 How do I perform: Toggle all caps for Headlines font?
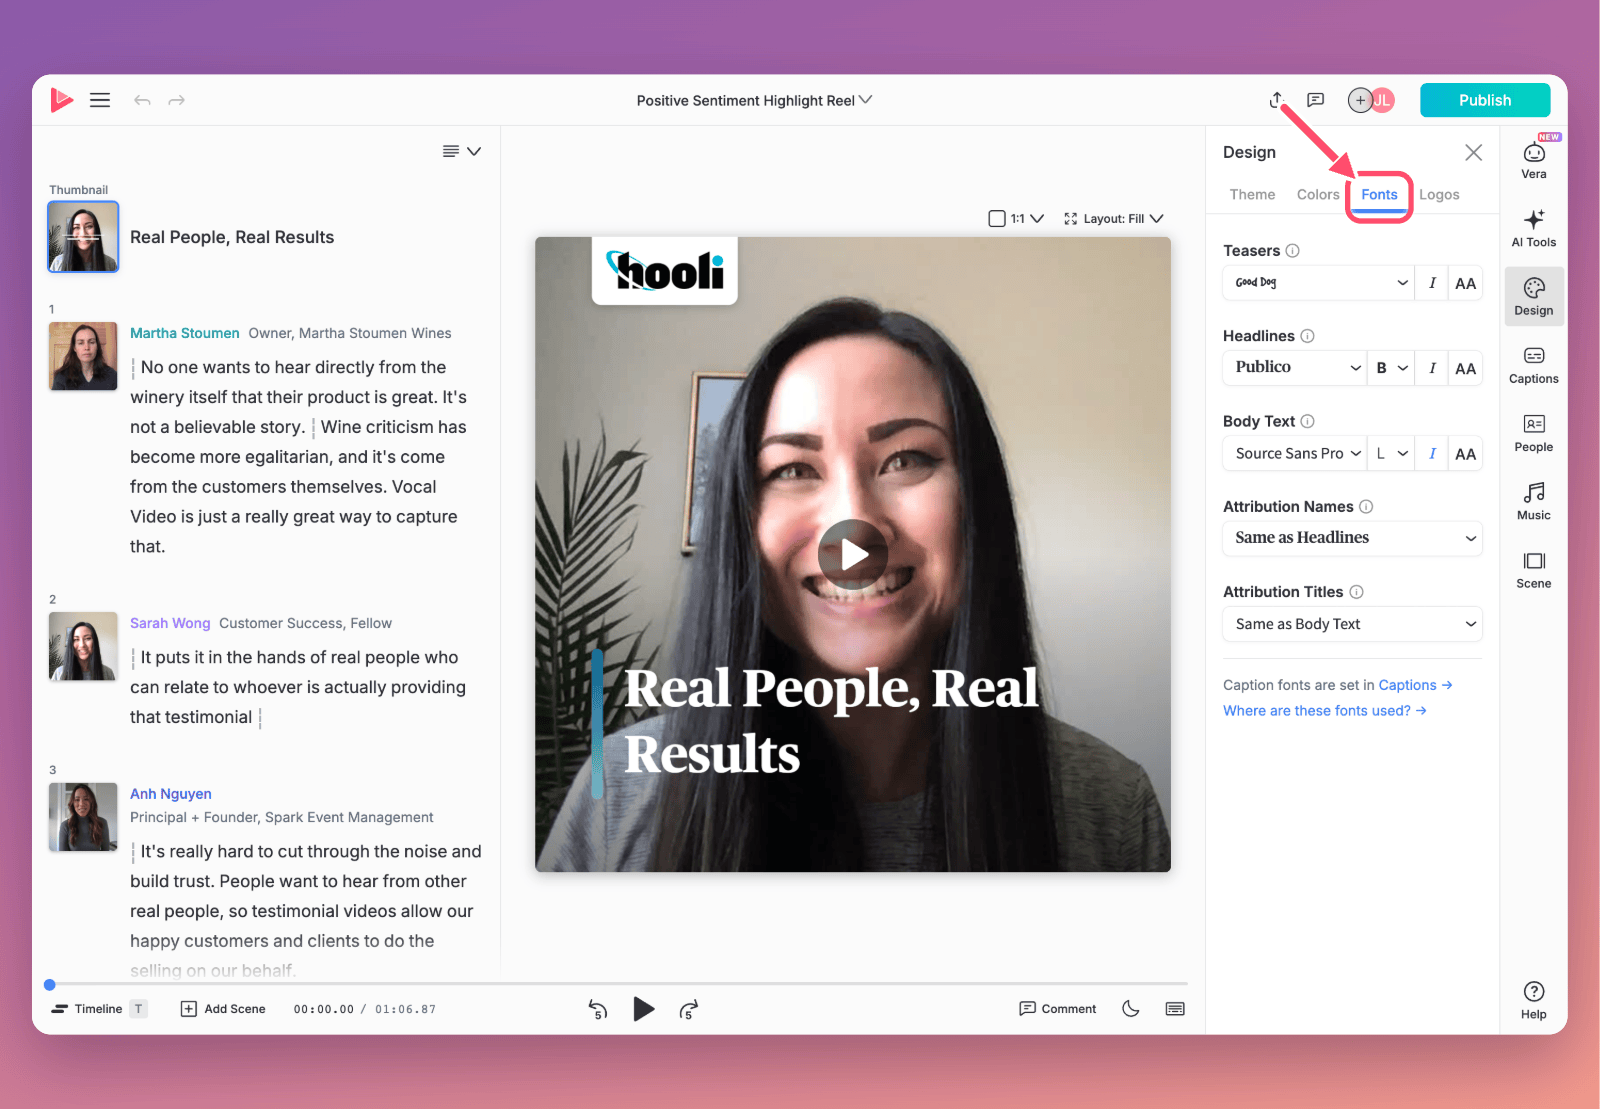(x=1465, y=368)
